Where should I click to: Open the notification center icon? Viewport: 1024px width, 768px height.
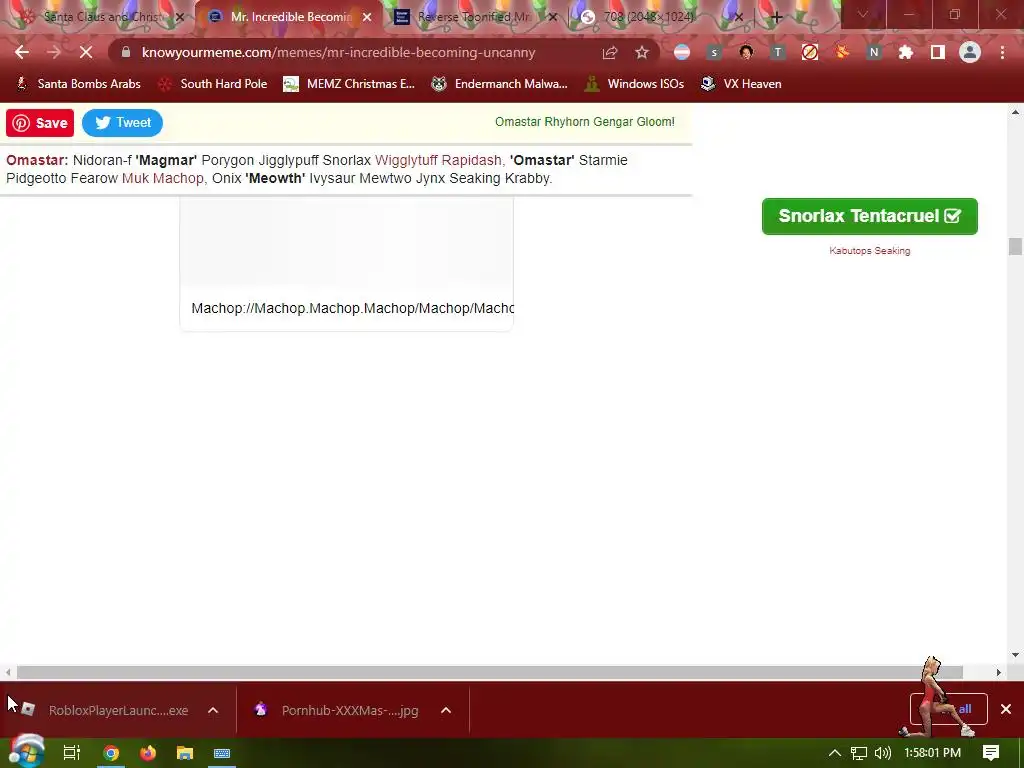point(991,753)
